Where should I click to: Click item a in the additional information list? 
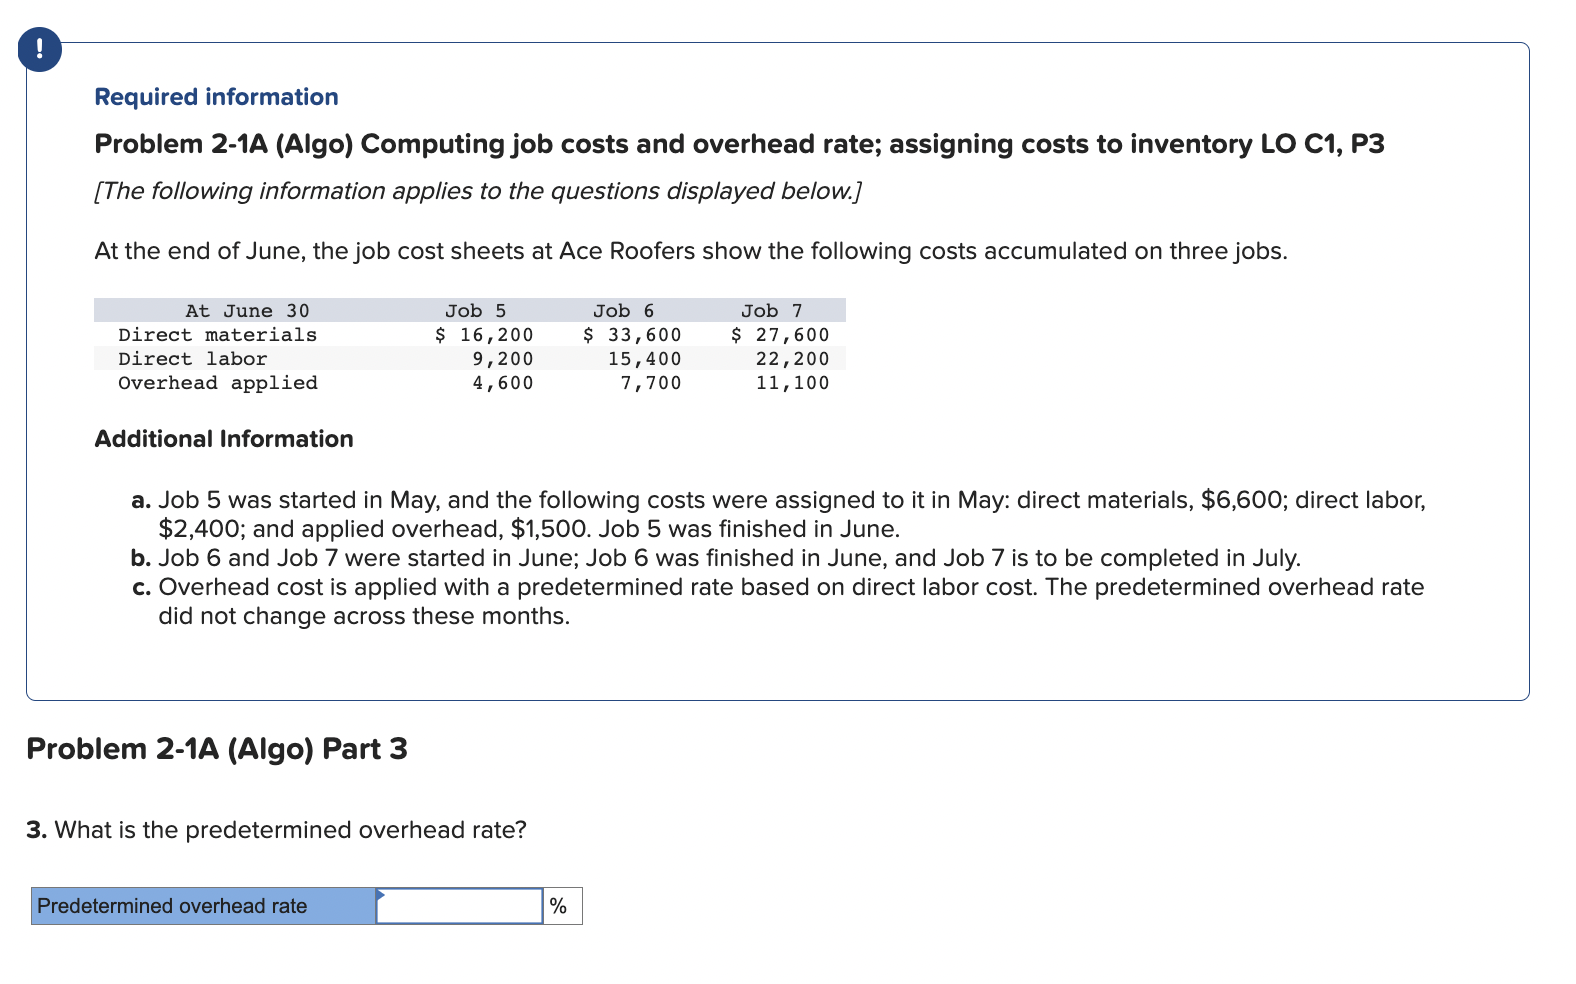tap(780, 513)
